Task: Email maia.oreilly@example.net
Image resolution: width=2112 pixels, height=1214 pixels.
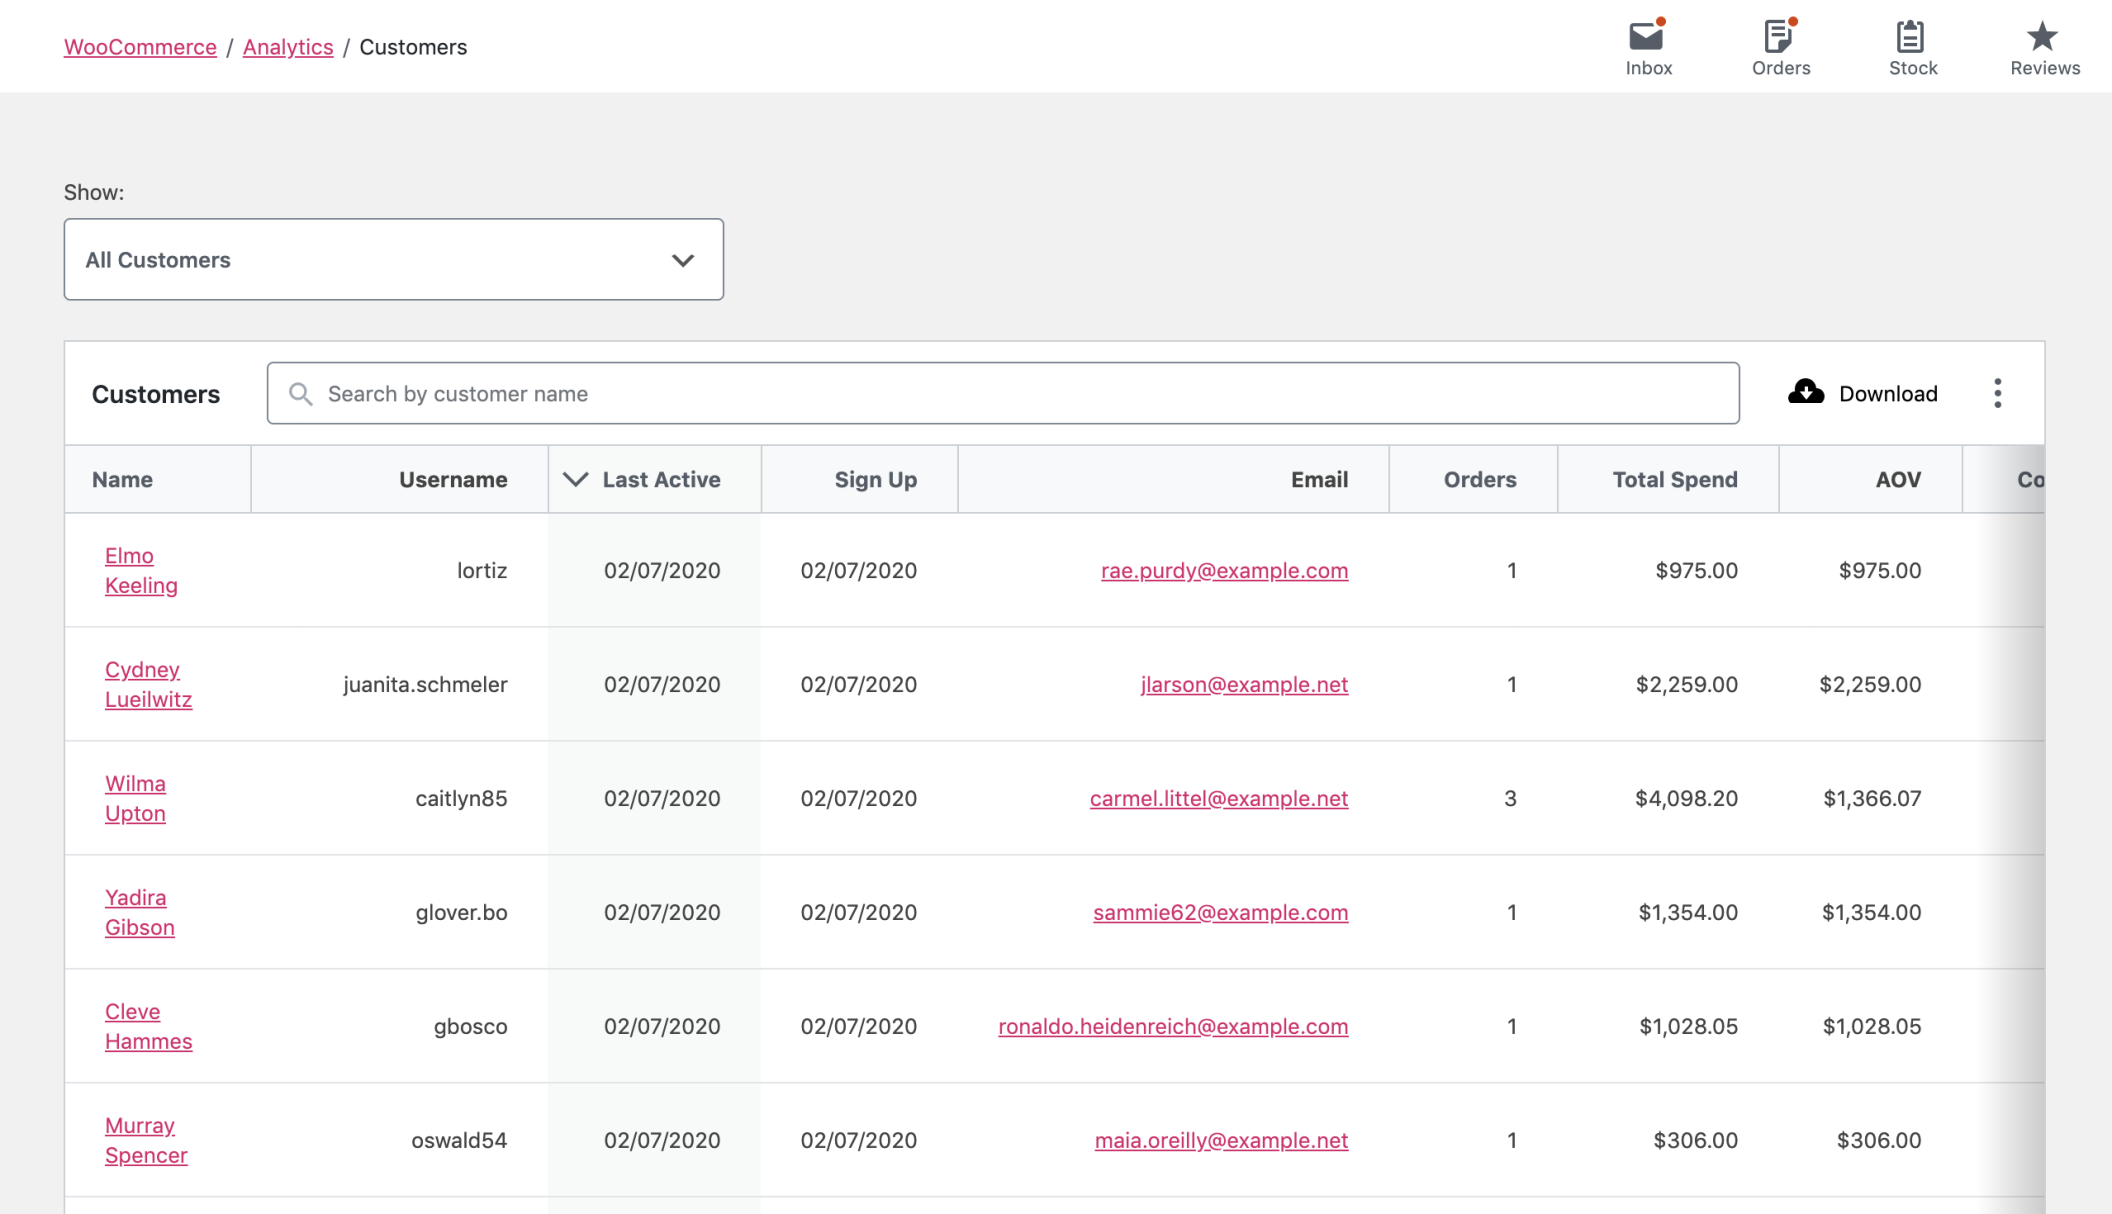Action: click(1221, 1140)
